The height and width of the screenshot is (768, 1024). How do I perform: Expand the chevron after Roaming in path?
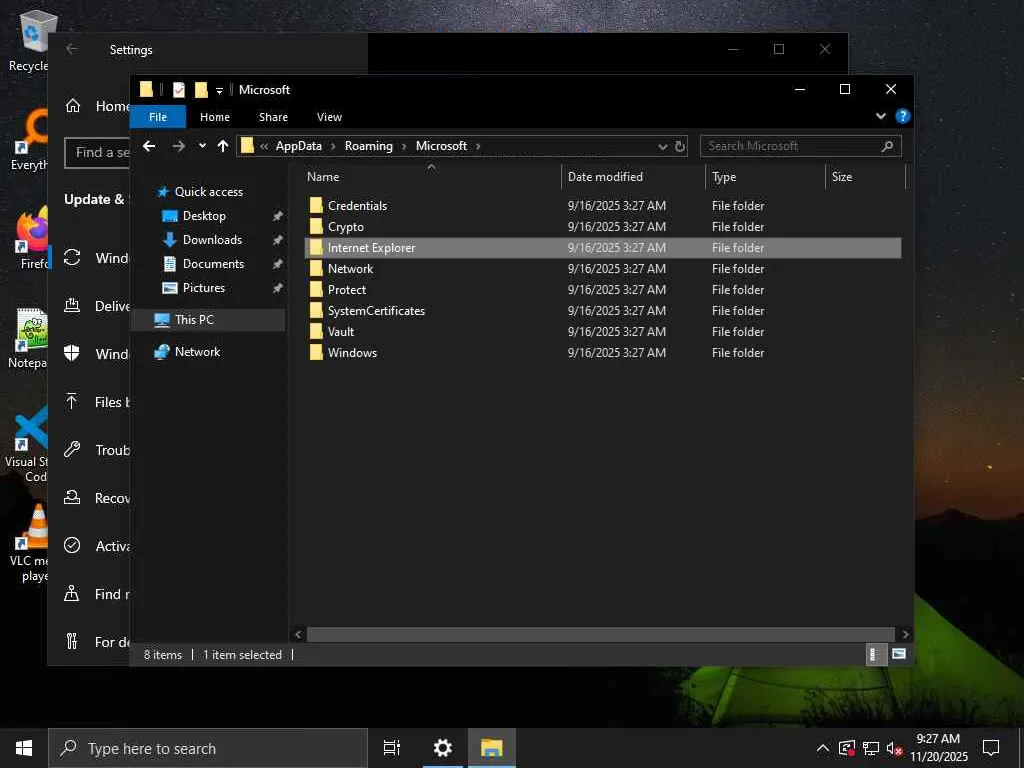click(404, 146)
